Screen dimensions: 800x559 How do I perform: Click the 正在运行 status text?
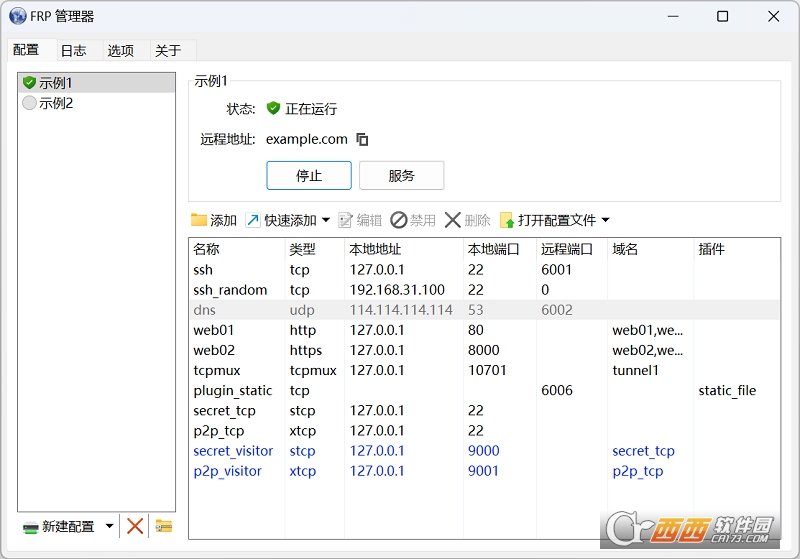point(311,109)
